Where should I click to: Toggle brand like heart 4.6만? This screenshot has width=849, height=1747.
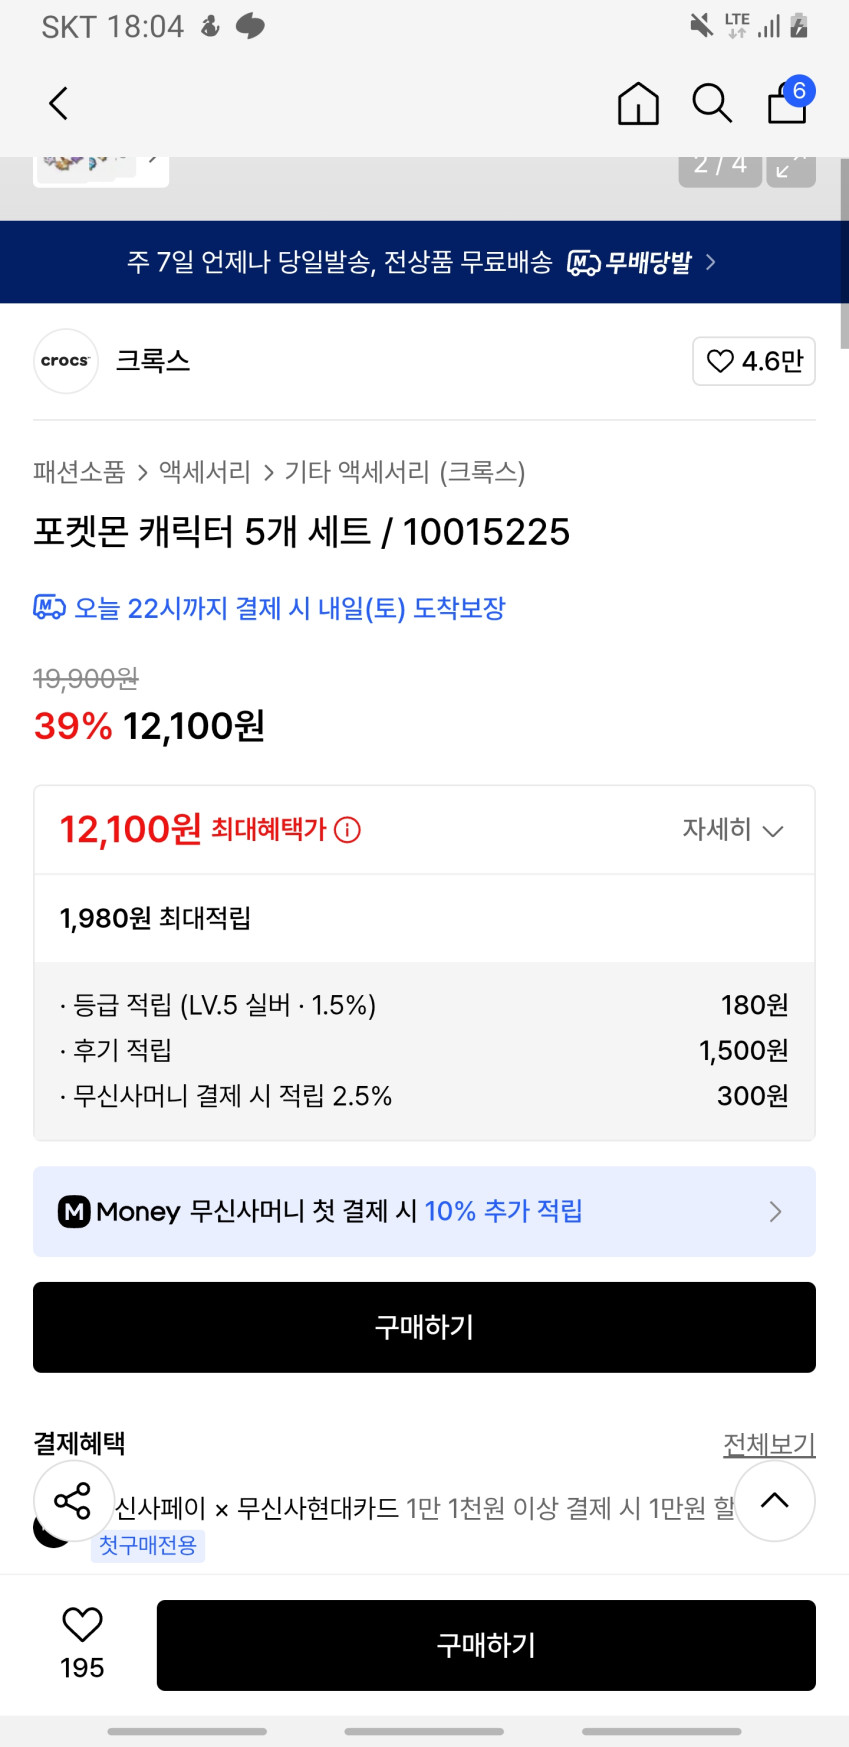tap(754, 361)
